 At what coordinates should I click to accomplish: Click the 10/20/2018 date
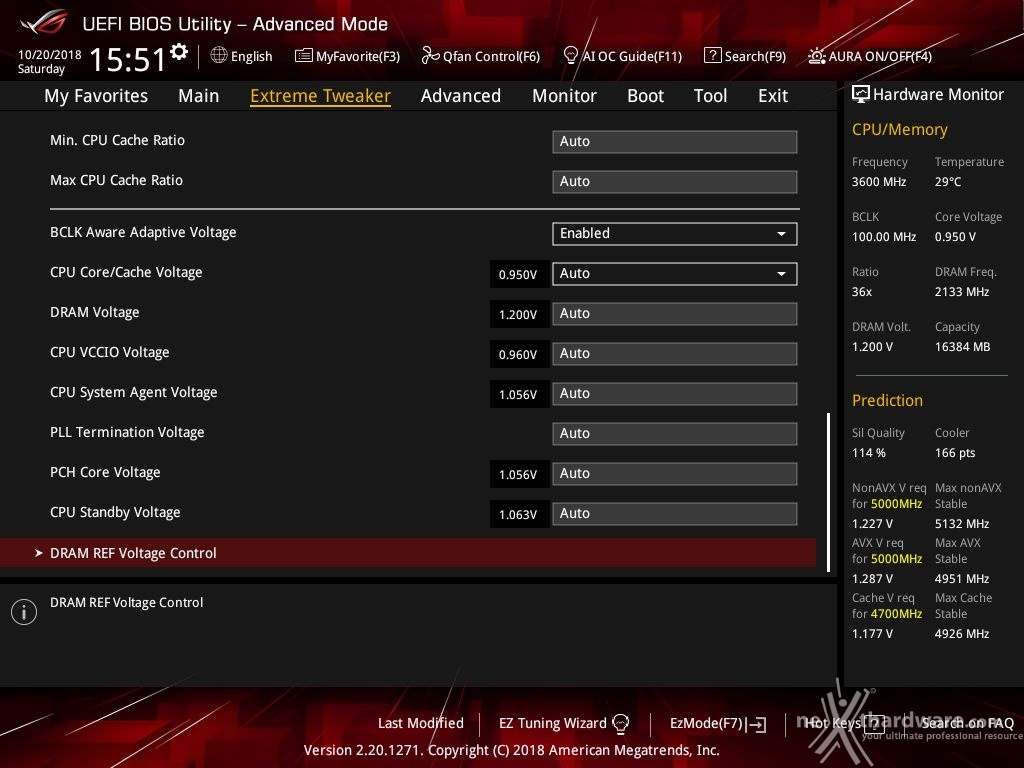tap(50, 55)
